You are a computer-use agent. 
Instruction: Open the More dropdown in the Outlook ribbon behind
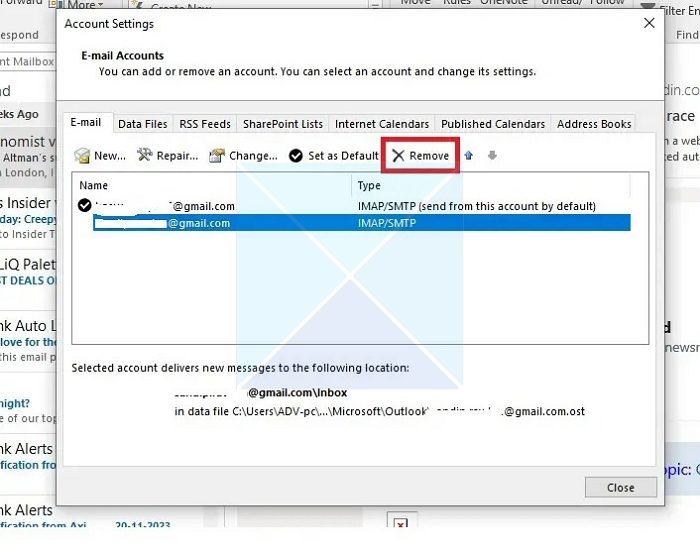85,4
